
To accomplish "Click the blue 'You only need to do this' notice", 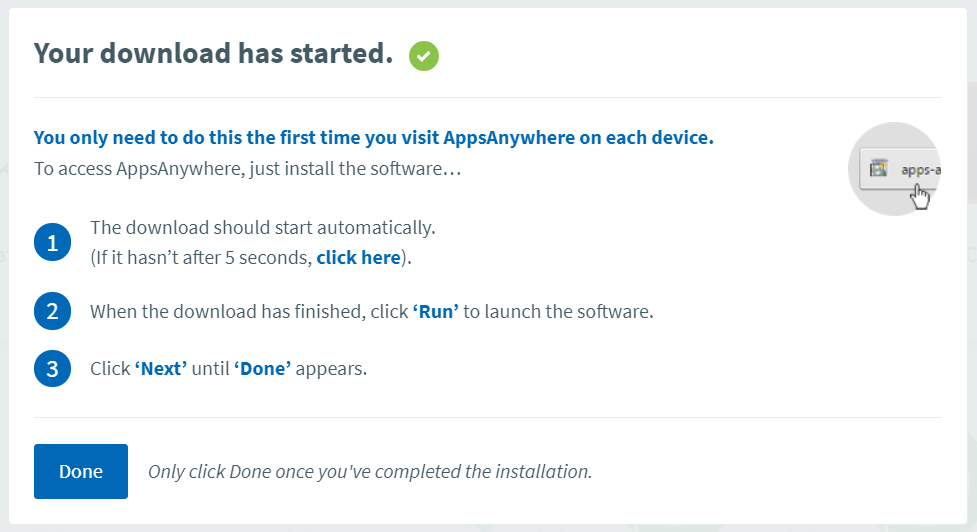I will pyautogui.click(x=374, y=138).
